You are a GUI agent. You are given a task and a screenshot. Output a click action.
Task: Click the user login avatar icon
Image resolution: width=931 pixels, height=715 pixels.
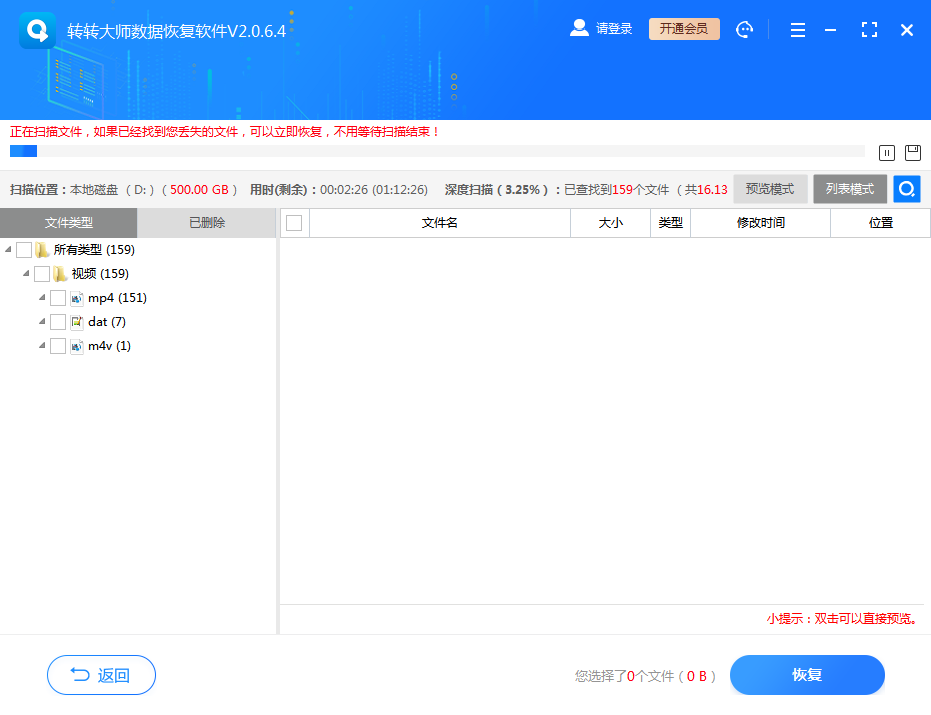(579, 28)
